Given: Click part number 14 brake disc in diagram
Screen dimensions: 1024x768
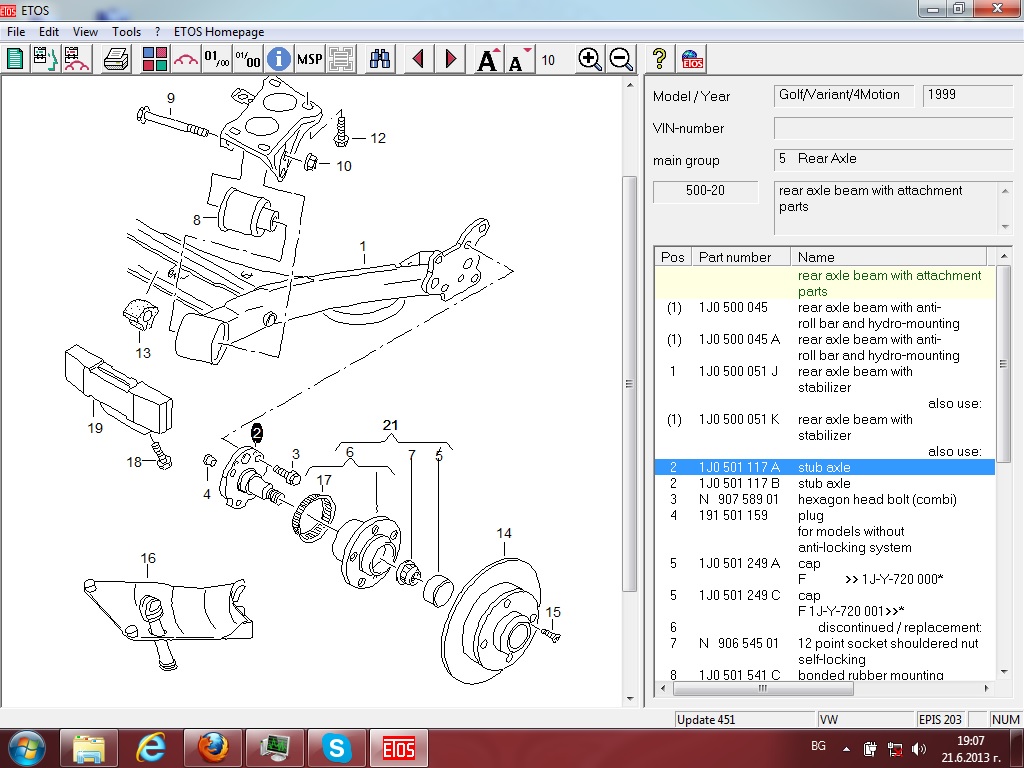Looking at the screenshot, I should point(503,534).
